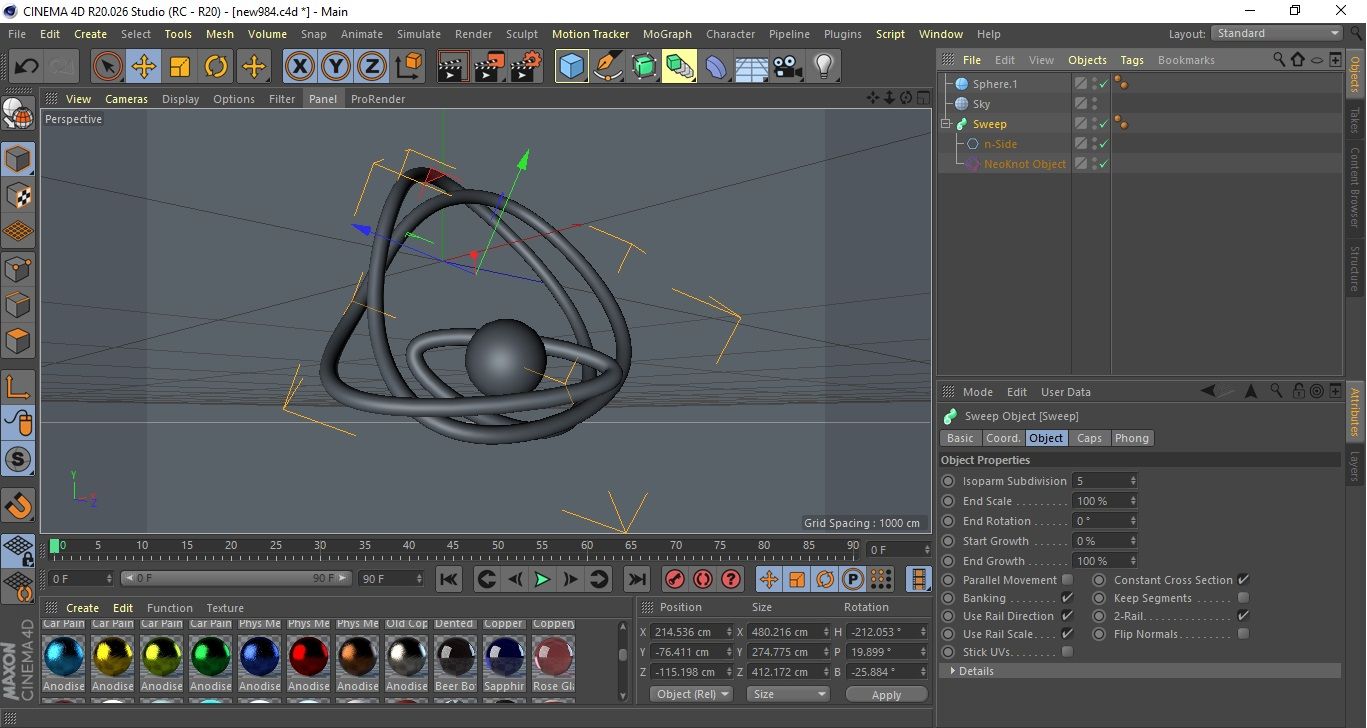Toggle X axis lock
The width and height of the screenshot is (1367, 728).
(x=299, y=67)
